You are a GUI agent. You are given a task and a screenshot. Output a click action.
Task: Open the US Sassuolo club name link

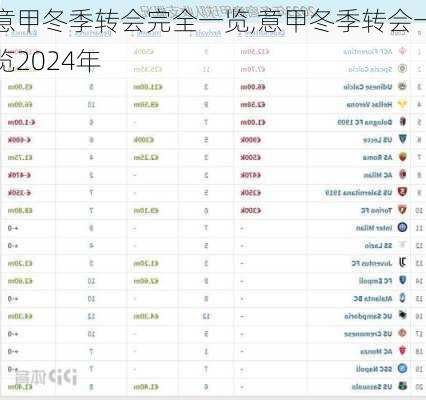[x=372, y=387]
